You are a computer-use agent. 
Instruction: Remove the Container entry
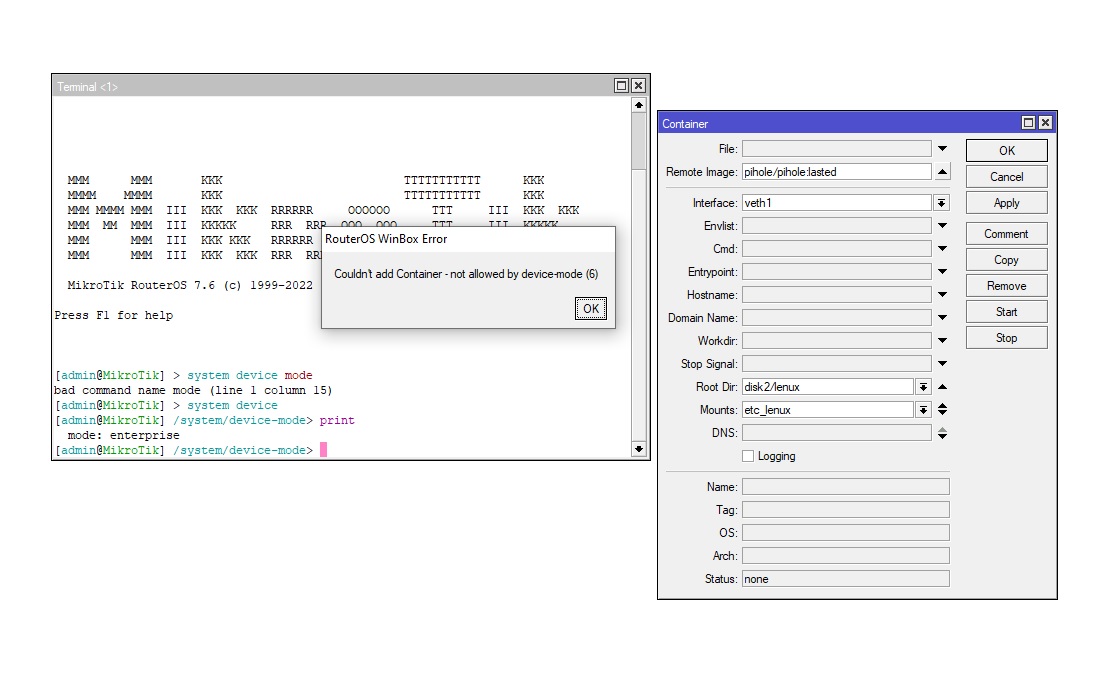(1006, 286)
